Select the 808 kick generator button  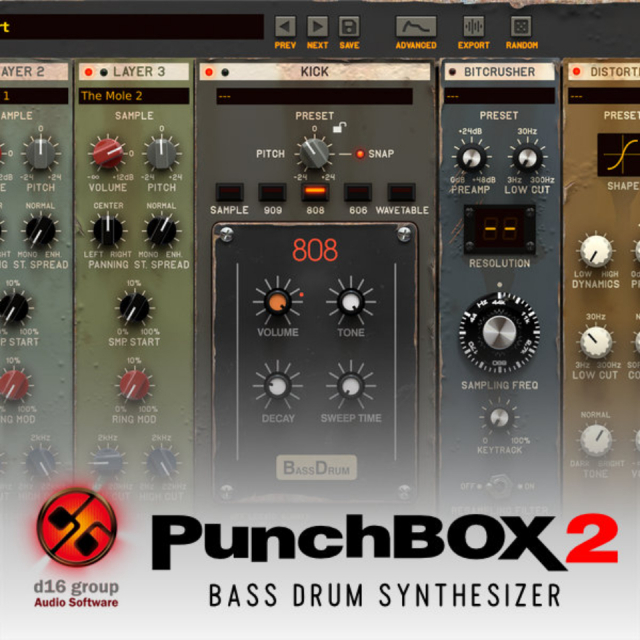pos(315,192)
